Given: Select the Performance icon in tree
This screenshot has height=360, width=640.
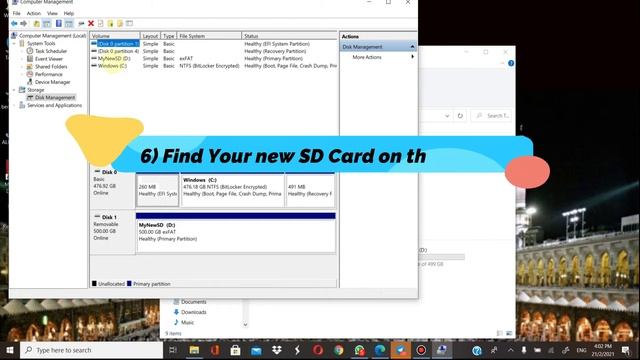Looking at the screenshot, I should (30, 74).
